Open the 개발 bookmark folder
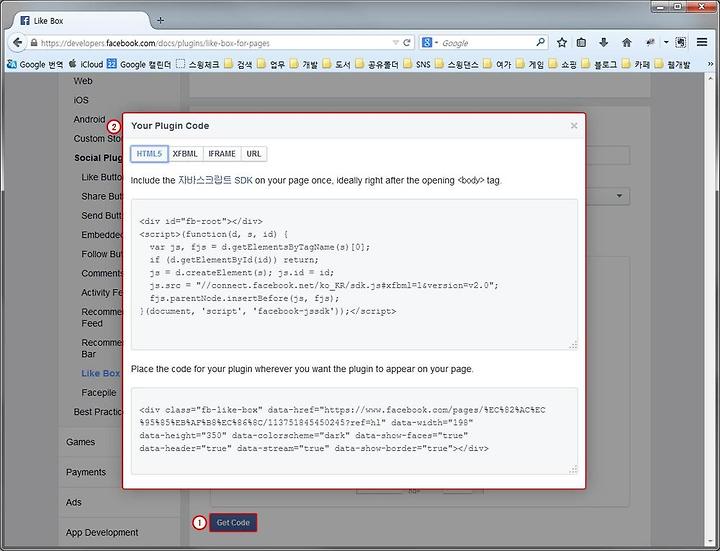This screenshot has height=551, width=720. tap(304, 64)
